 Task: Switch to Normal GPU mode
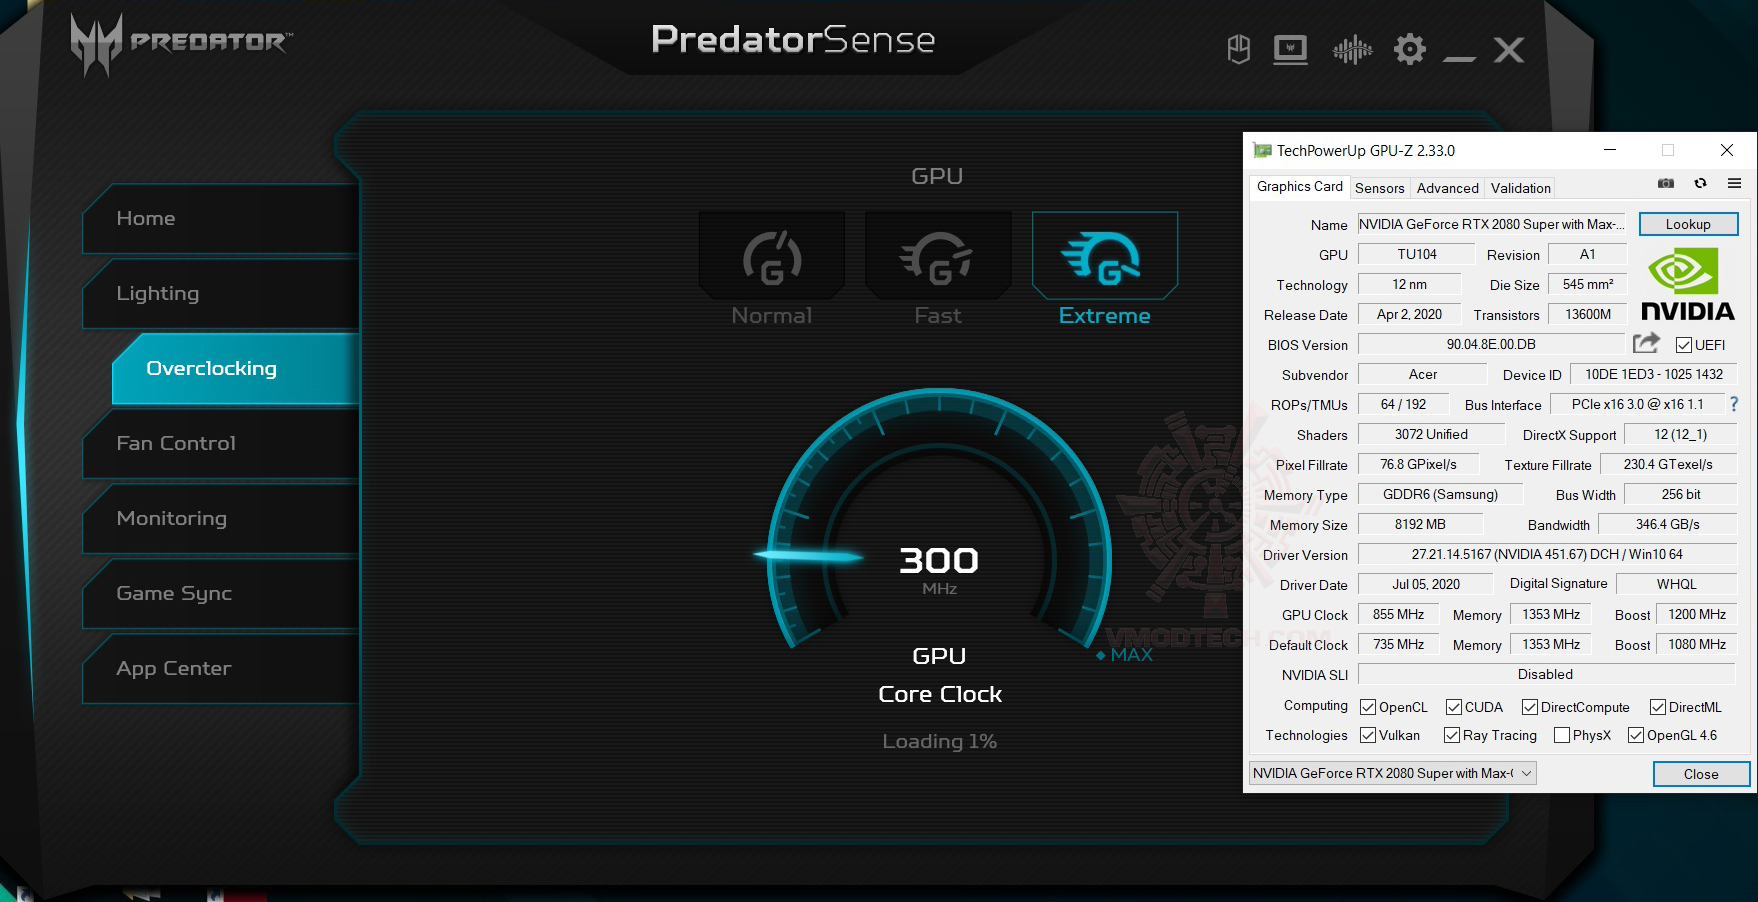point(771,258)
